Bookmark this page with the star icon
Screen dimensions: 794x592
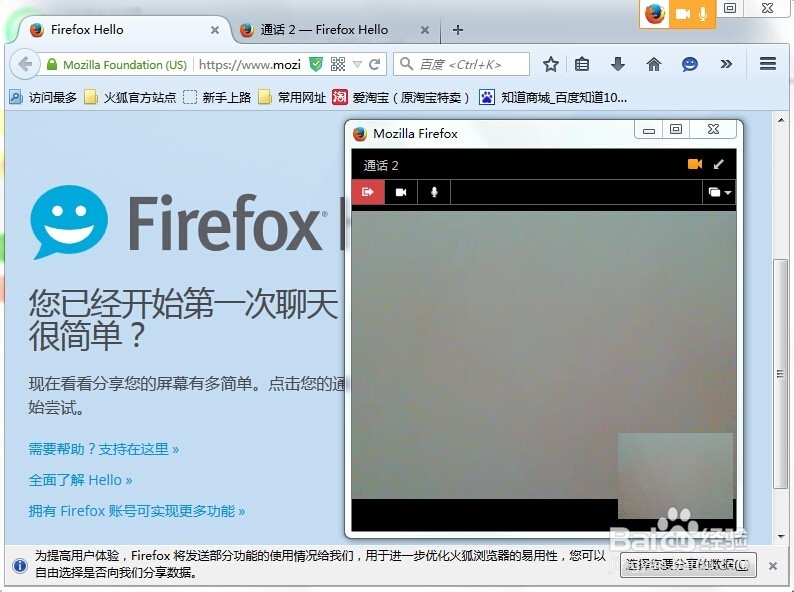click(550, 64)
